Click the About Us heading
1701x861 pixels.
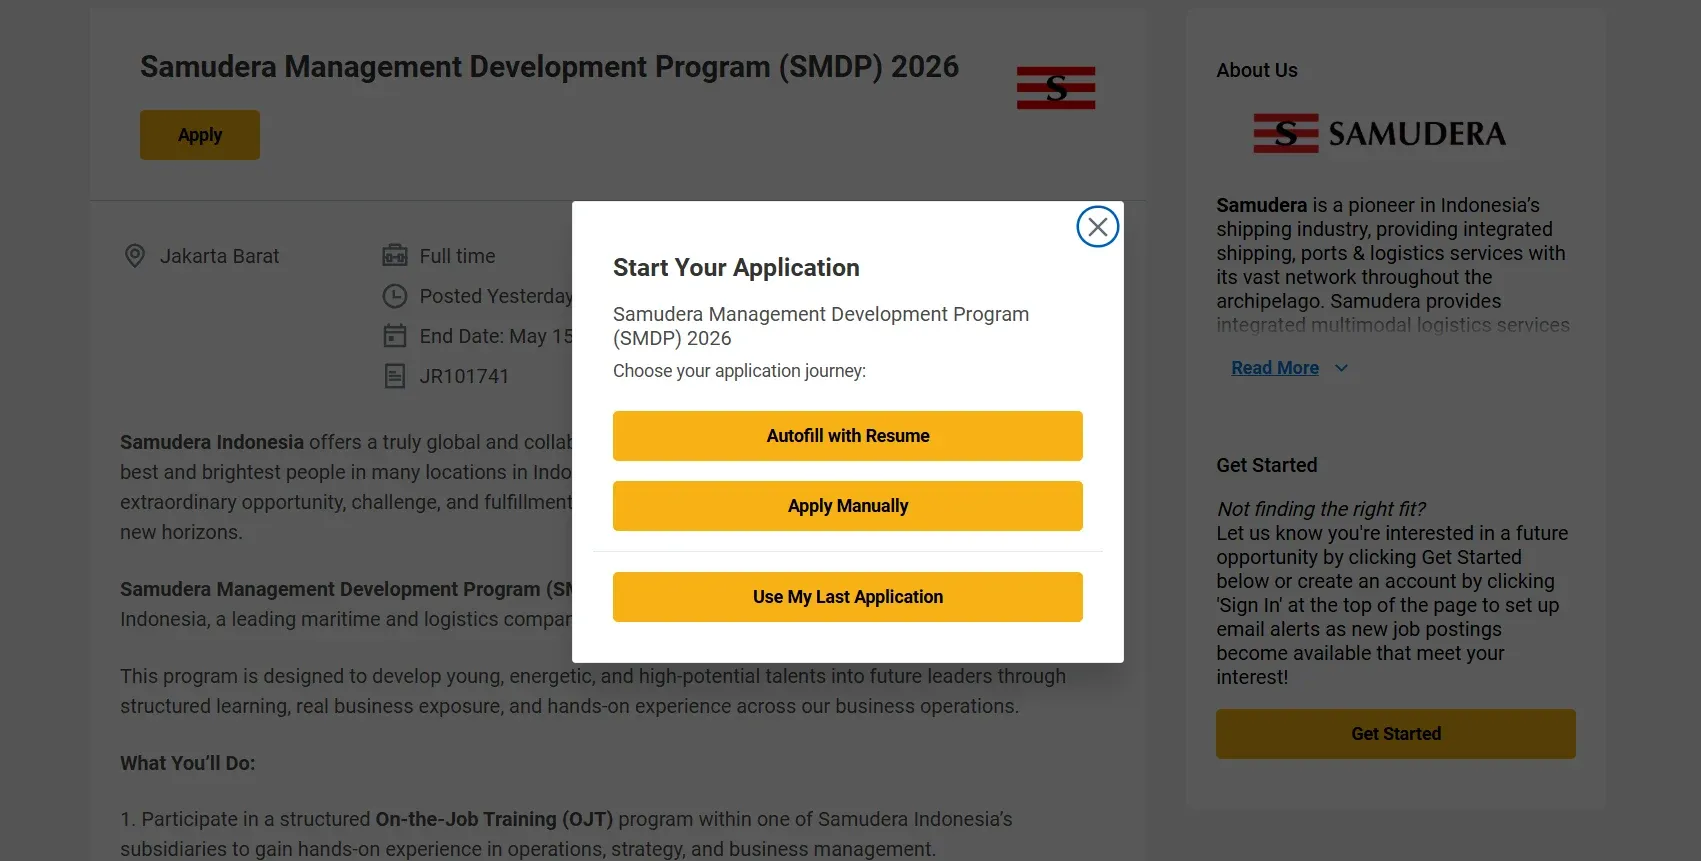click(1256, 70)
